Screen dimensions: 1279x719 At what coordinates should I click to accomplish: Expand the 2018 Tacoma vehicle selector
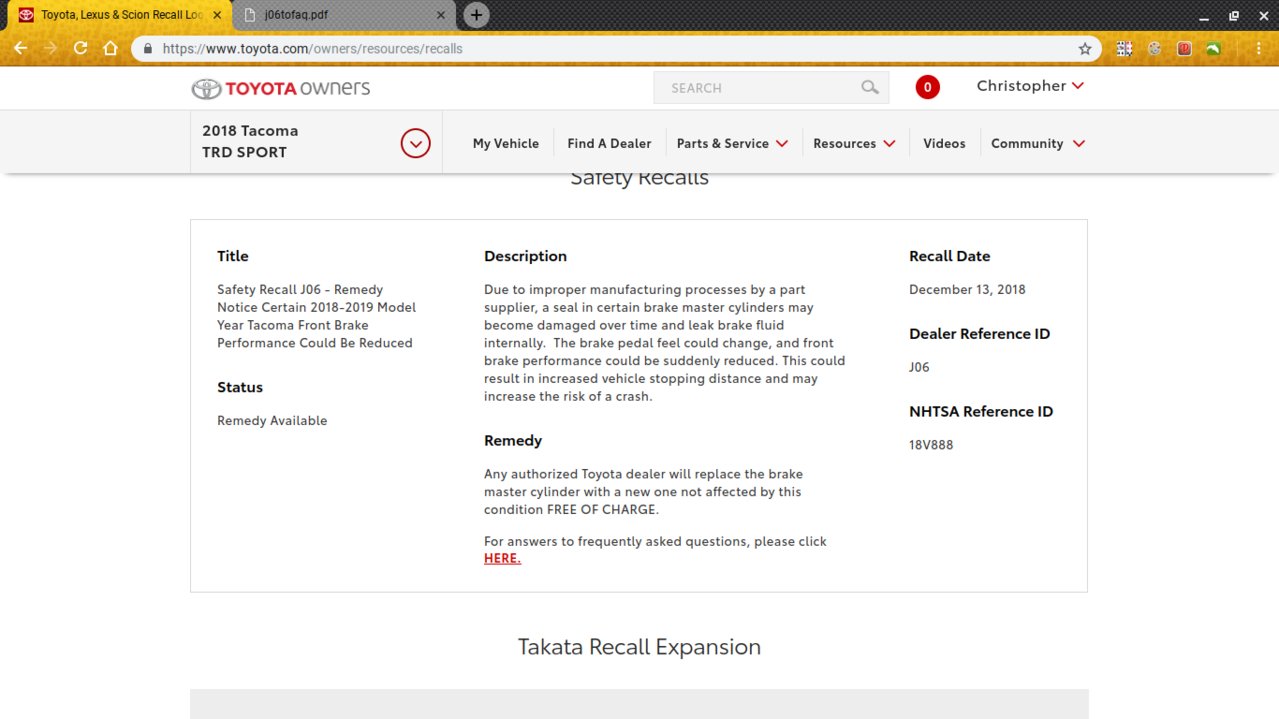[415, 143]
